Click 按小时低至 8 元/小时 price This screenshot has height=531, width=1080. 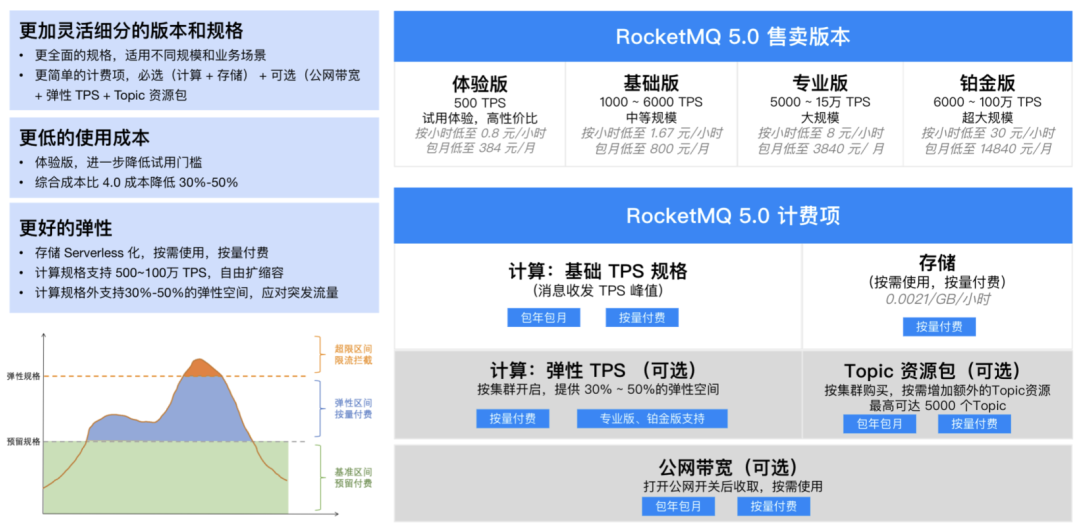coord(820,133)
